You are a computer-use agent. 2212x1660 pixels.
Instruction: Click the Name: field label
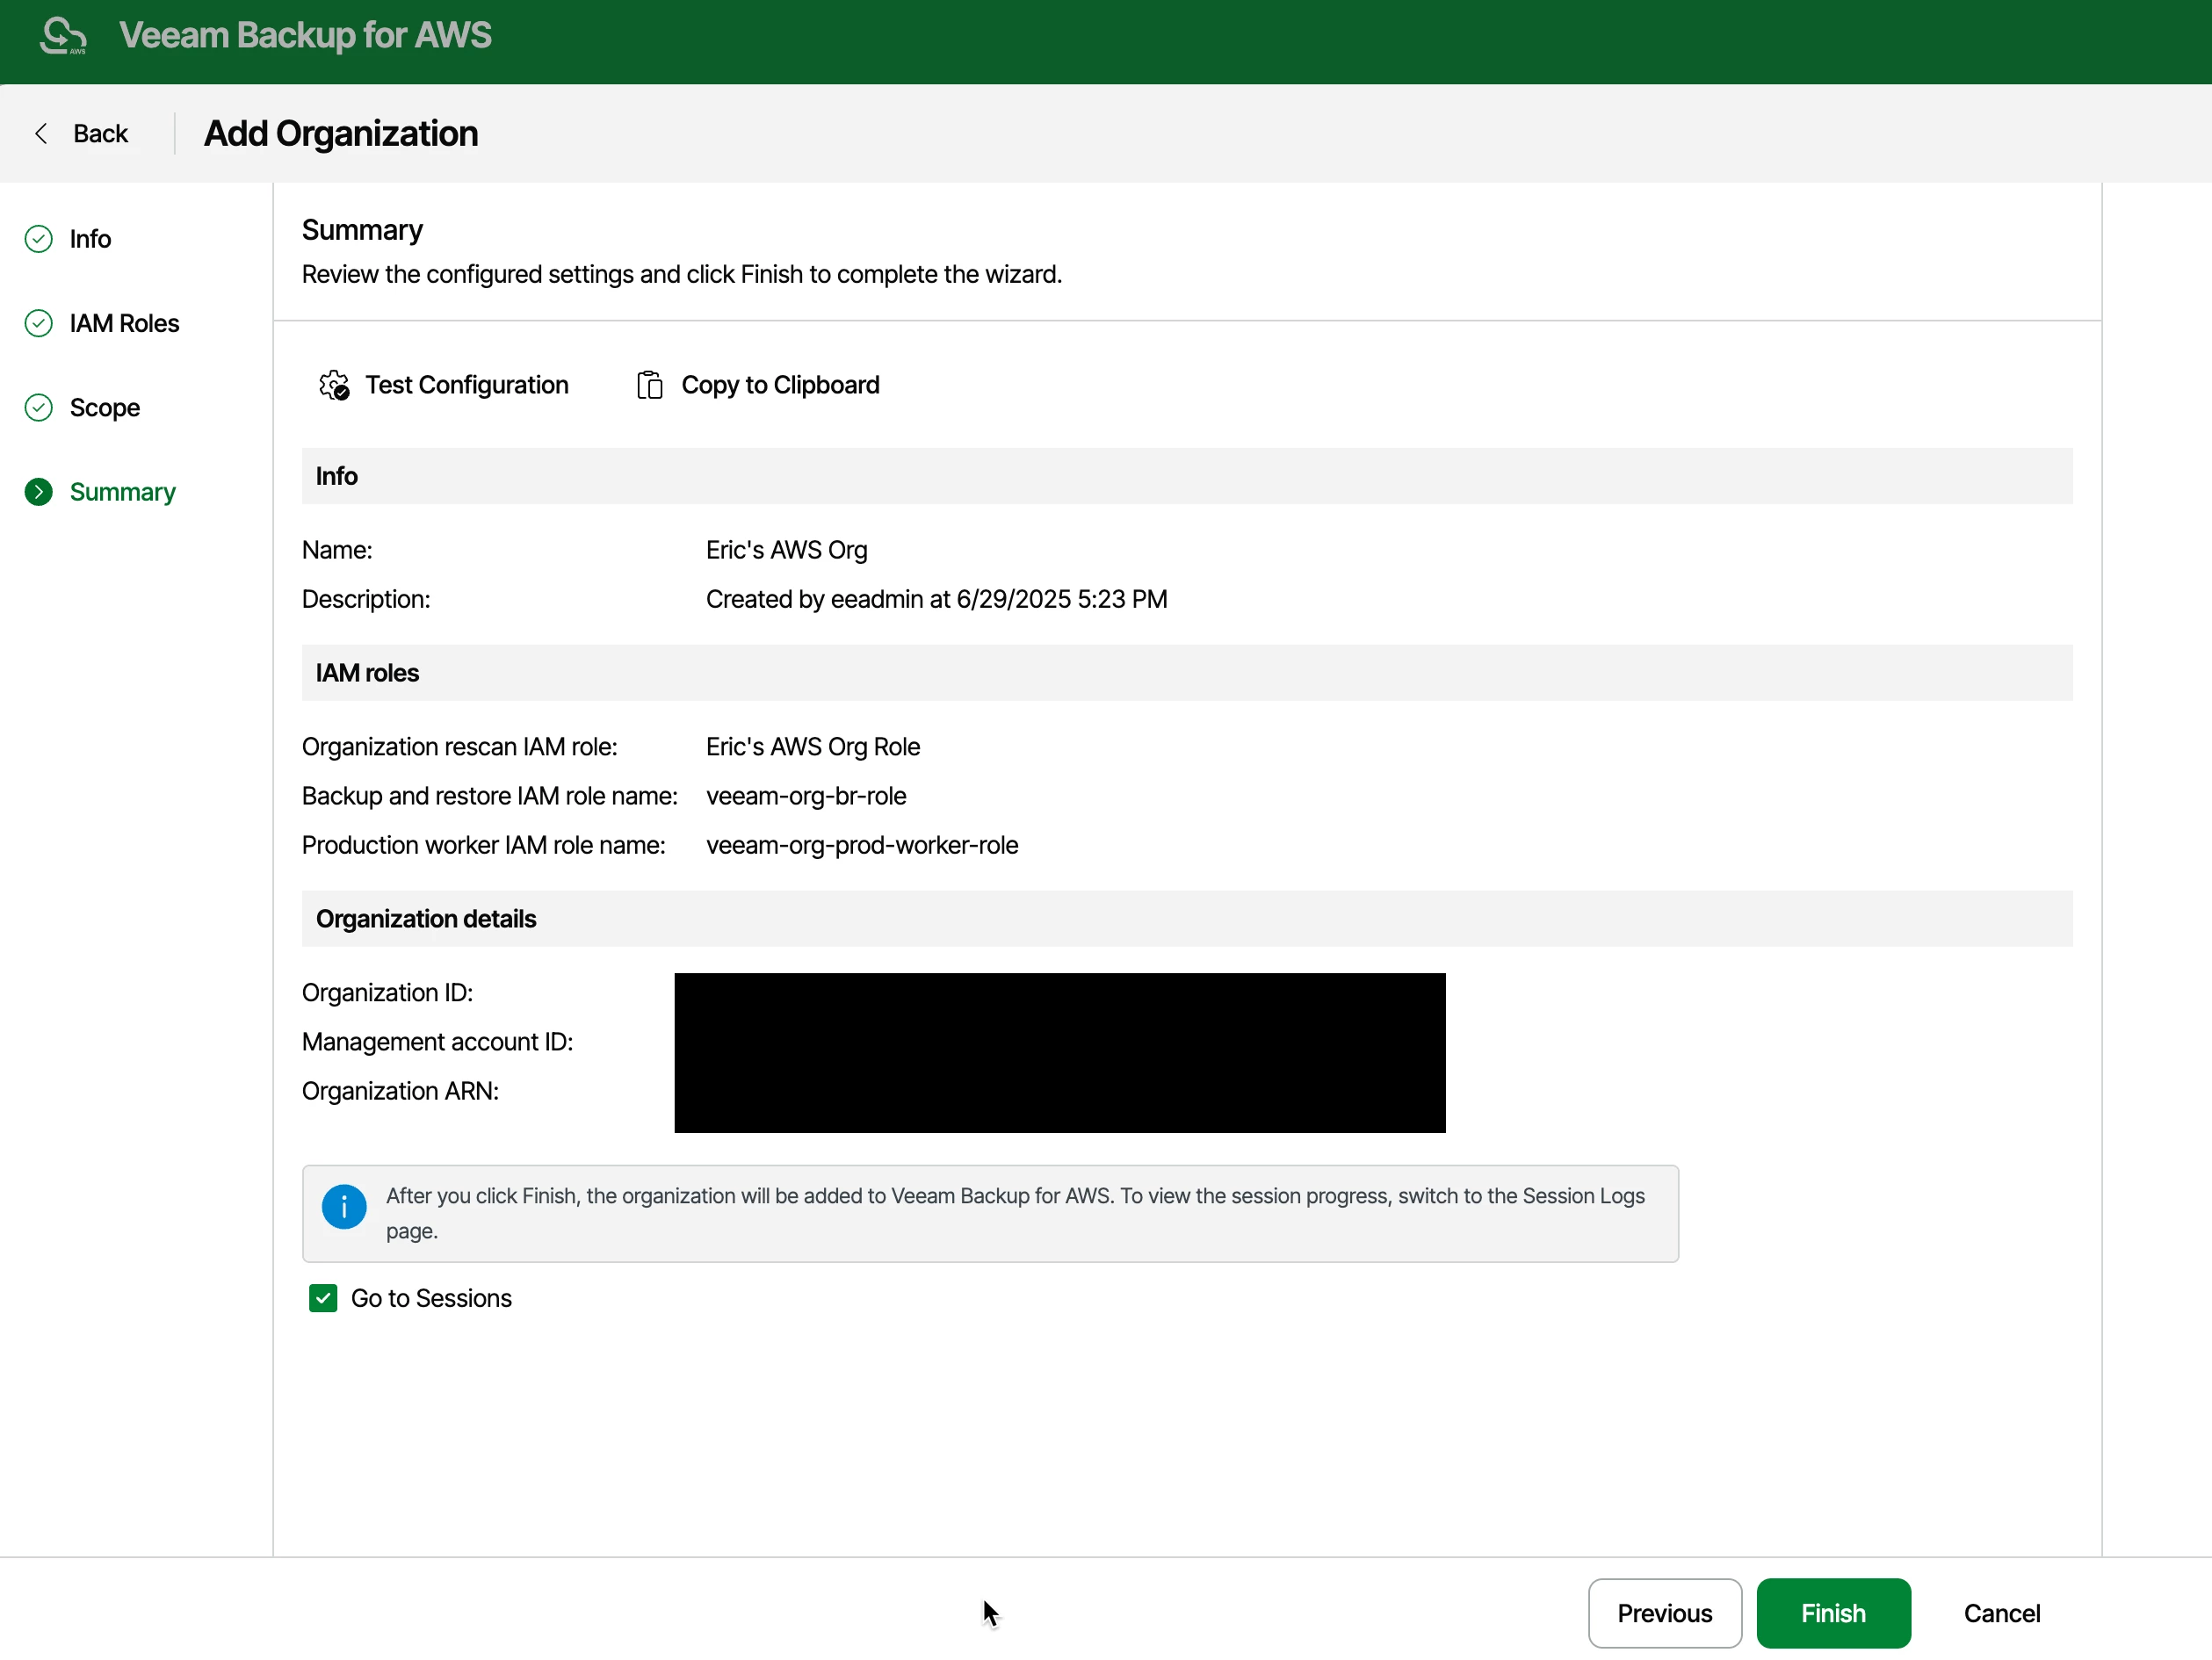(x=337, y=550)
